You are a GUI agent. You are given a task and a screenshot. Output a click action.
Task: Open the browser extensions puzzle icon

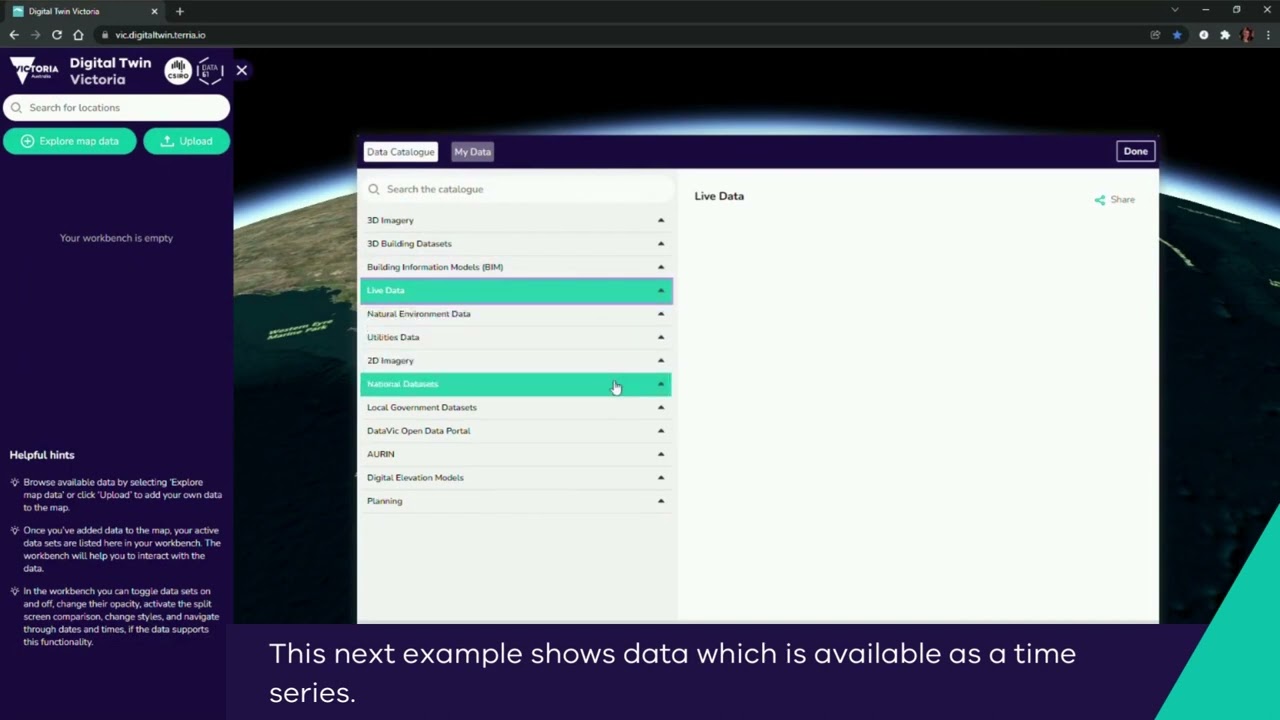pyautogui.click(x=1225, y=35)
